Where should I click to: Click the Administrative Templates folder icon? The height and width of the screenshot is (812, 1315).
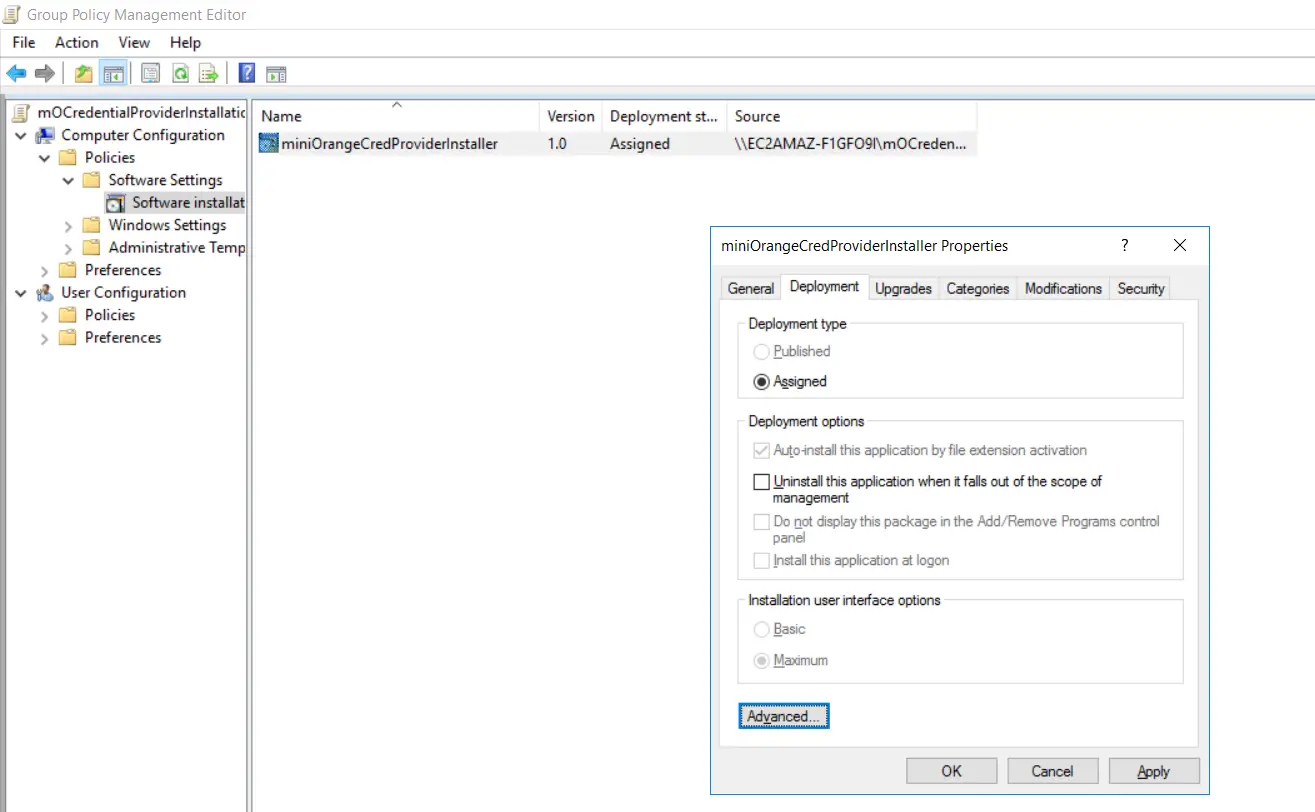coord(92,248)
